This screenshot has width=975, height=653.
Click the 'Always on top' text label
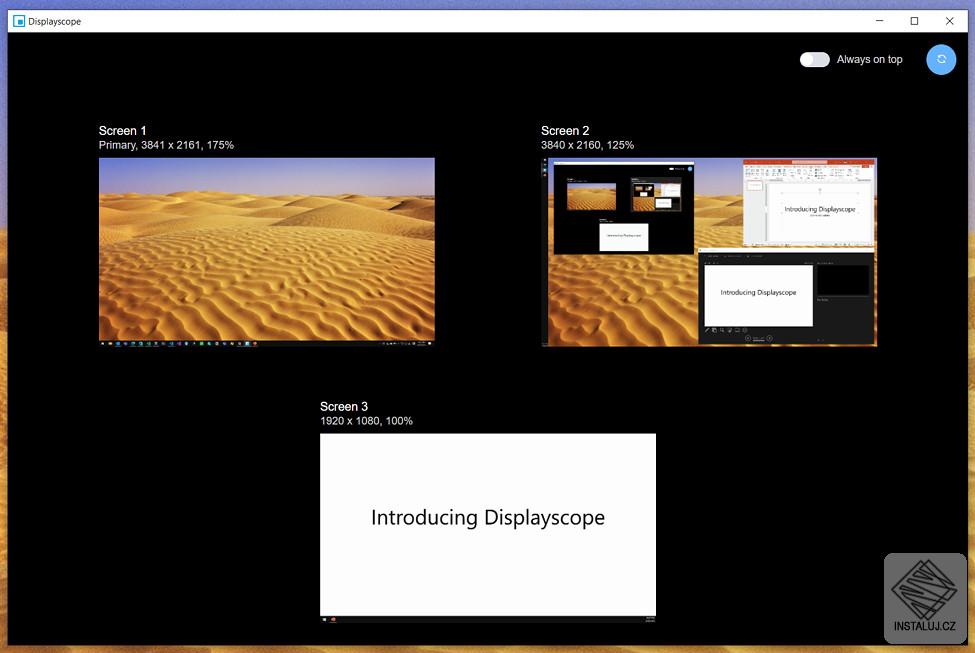pos(869,60)
